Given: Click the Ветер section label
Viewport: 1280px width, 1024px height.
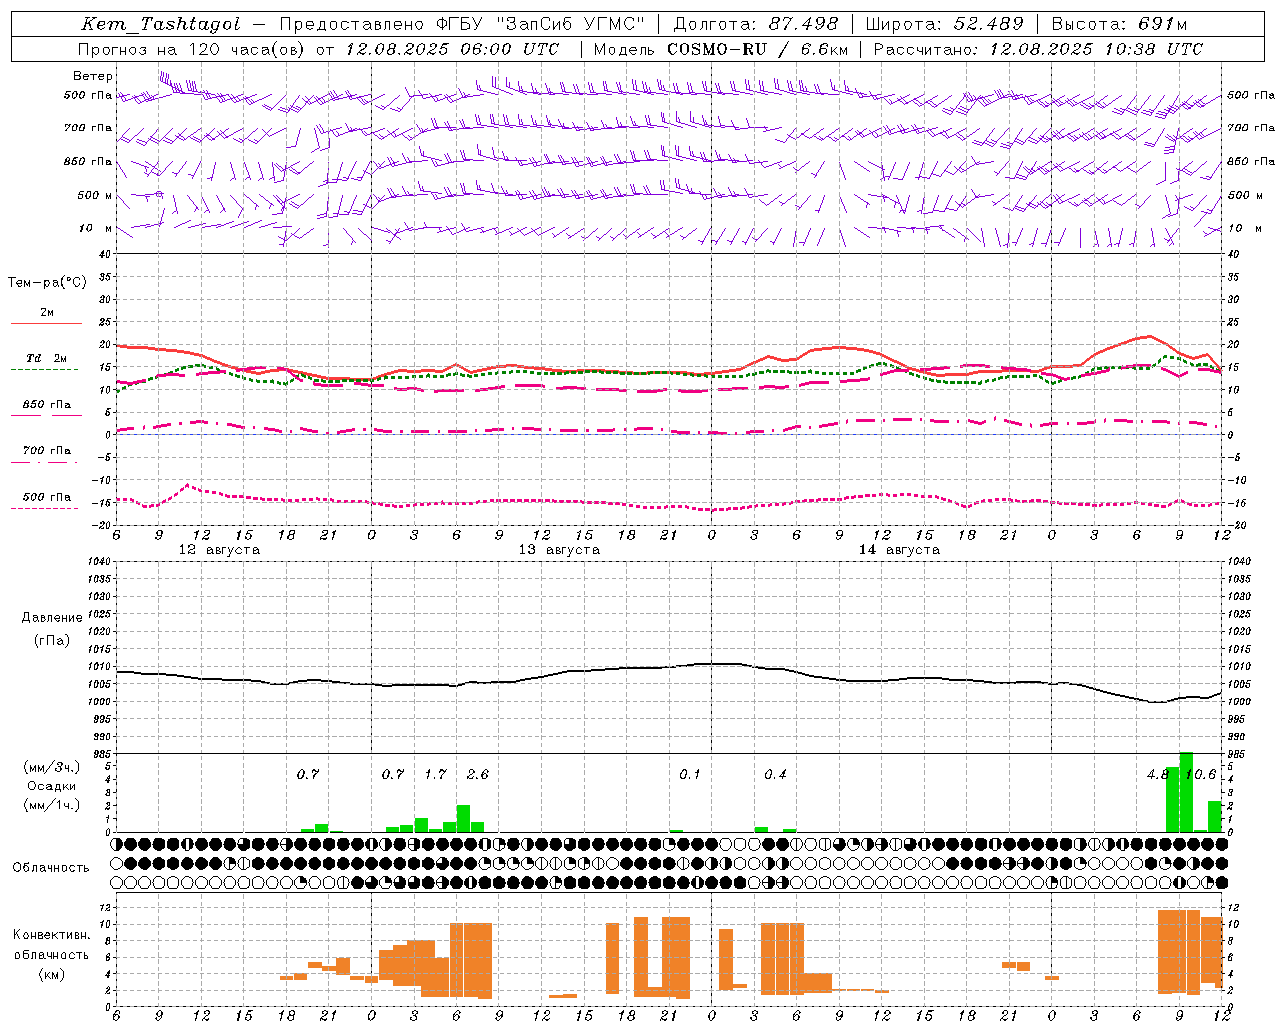Looking at the screenshot, I should 93,76.
